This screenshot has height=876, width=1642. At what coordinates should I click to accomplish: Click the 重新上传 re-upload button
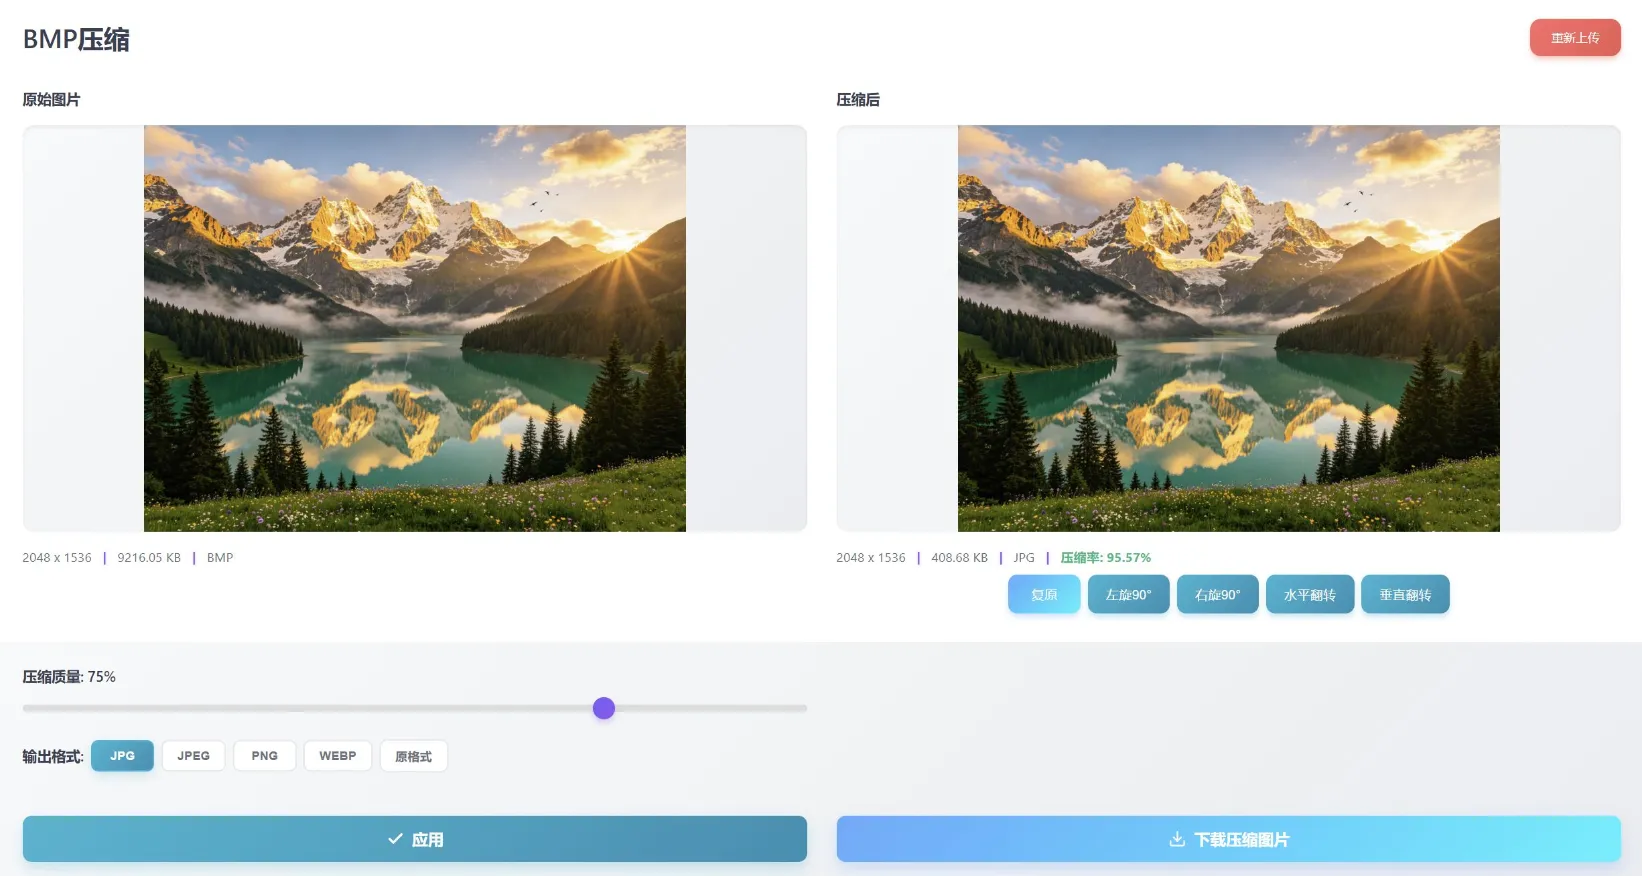[x=1575, y=38]
